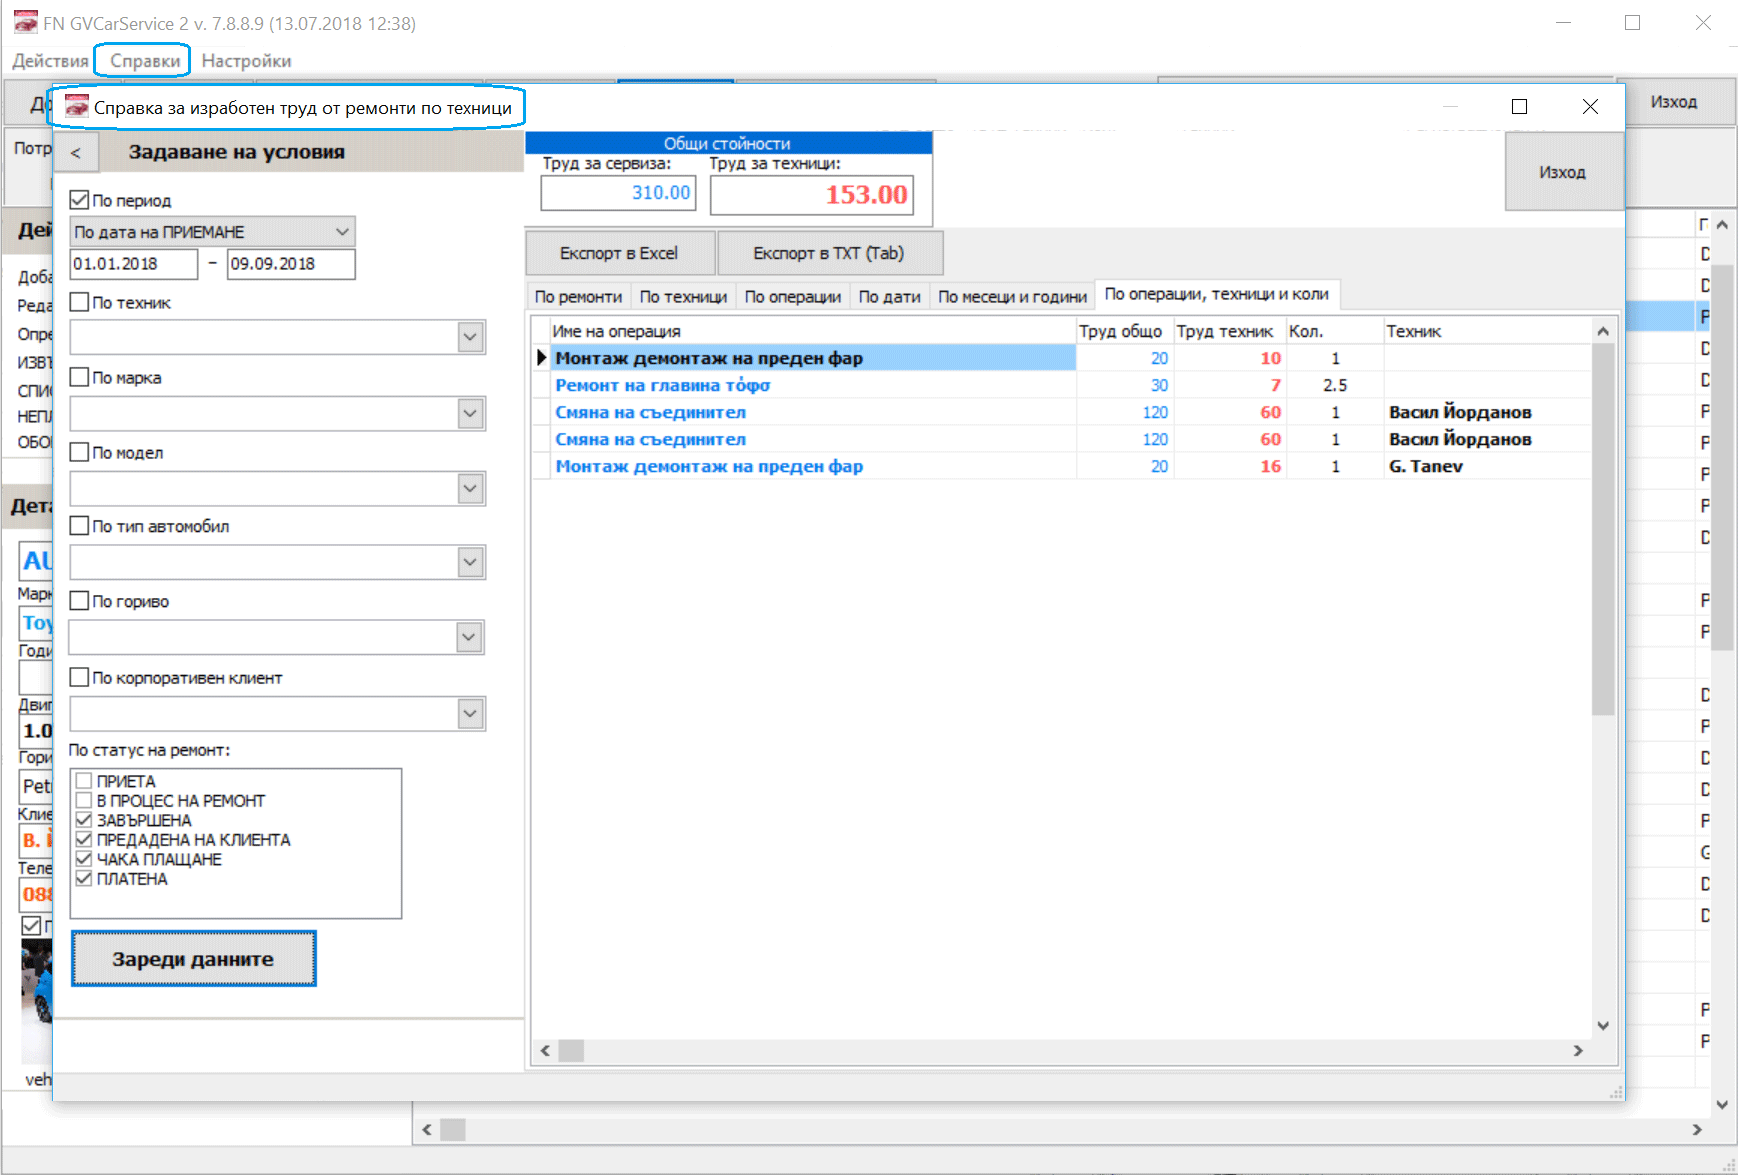Click the results grid vertical scrollbar thumb
Image resolution: width=1738 pixels, height=1175 pixels.
(x=1603, y=529)
